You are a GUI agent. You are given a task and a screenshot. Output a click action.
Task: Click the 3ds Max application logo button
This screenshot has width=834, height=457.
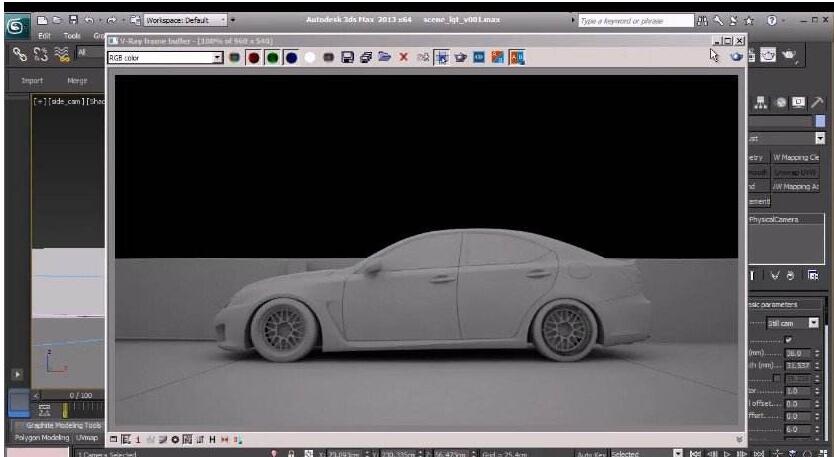click(16, 25)
